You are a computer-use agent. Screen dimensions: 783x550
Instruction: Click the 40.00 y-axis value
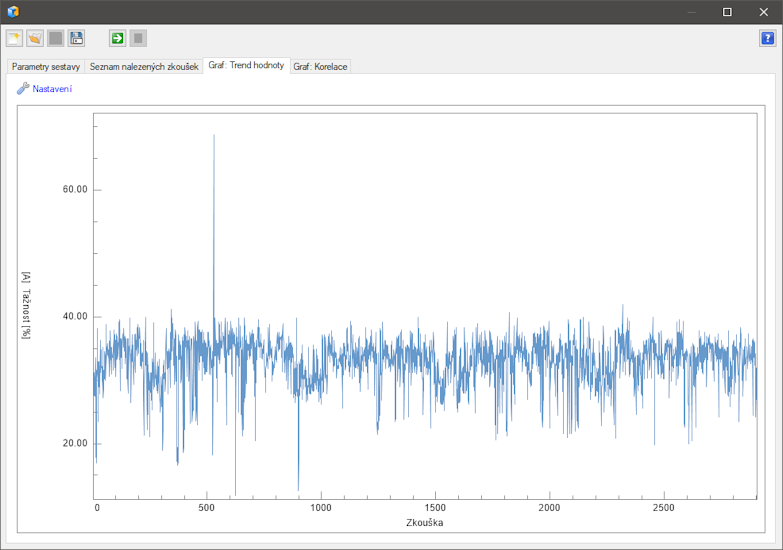75,316
